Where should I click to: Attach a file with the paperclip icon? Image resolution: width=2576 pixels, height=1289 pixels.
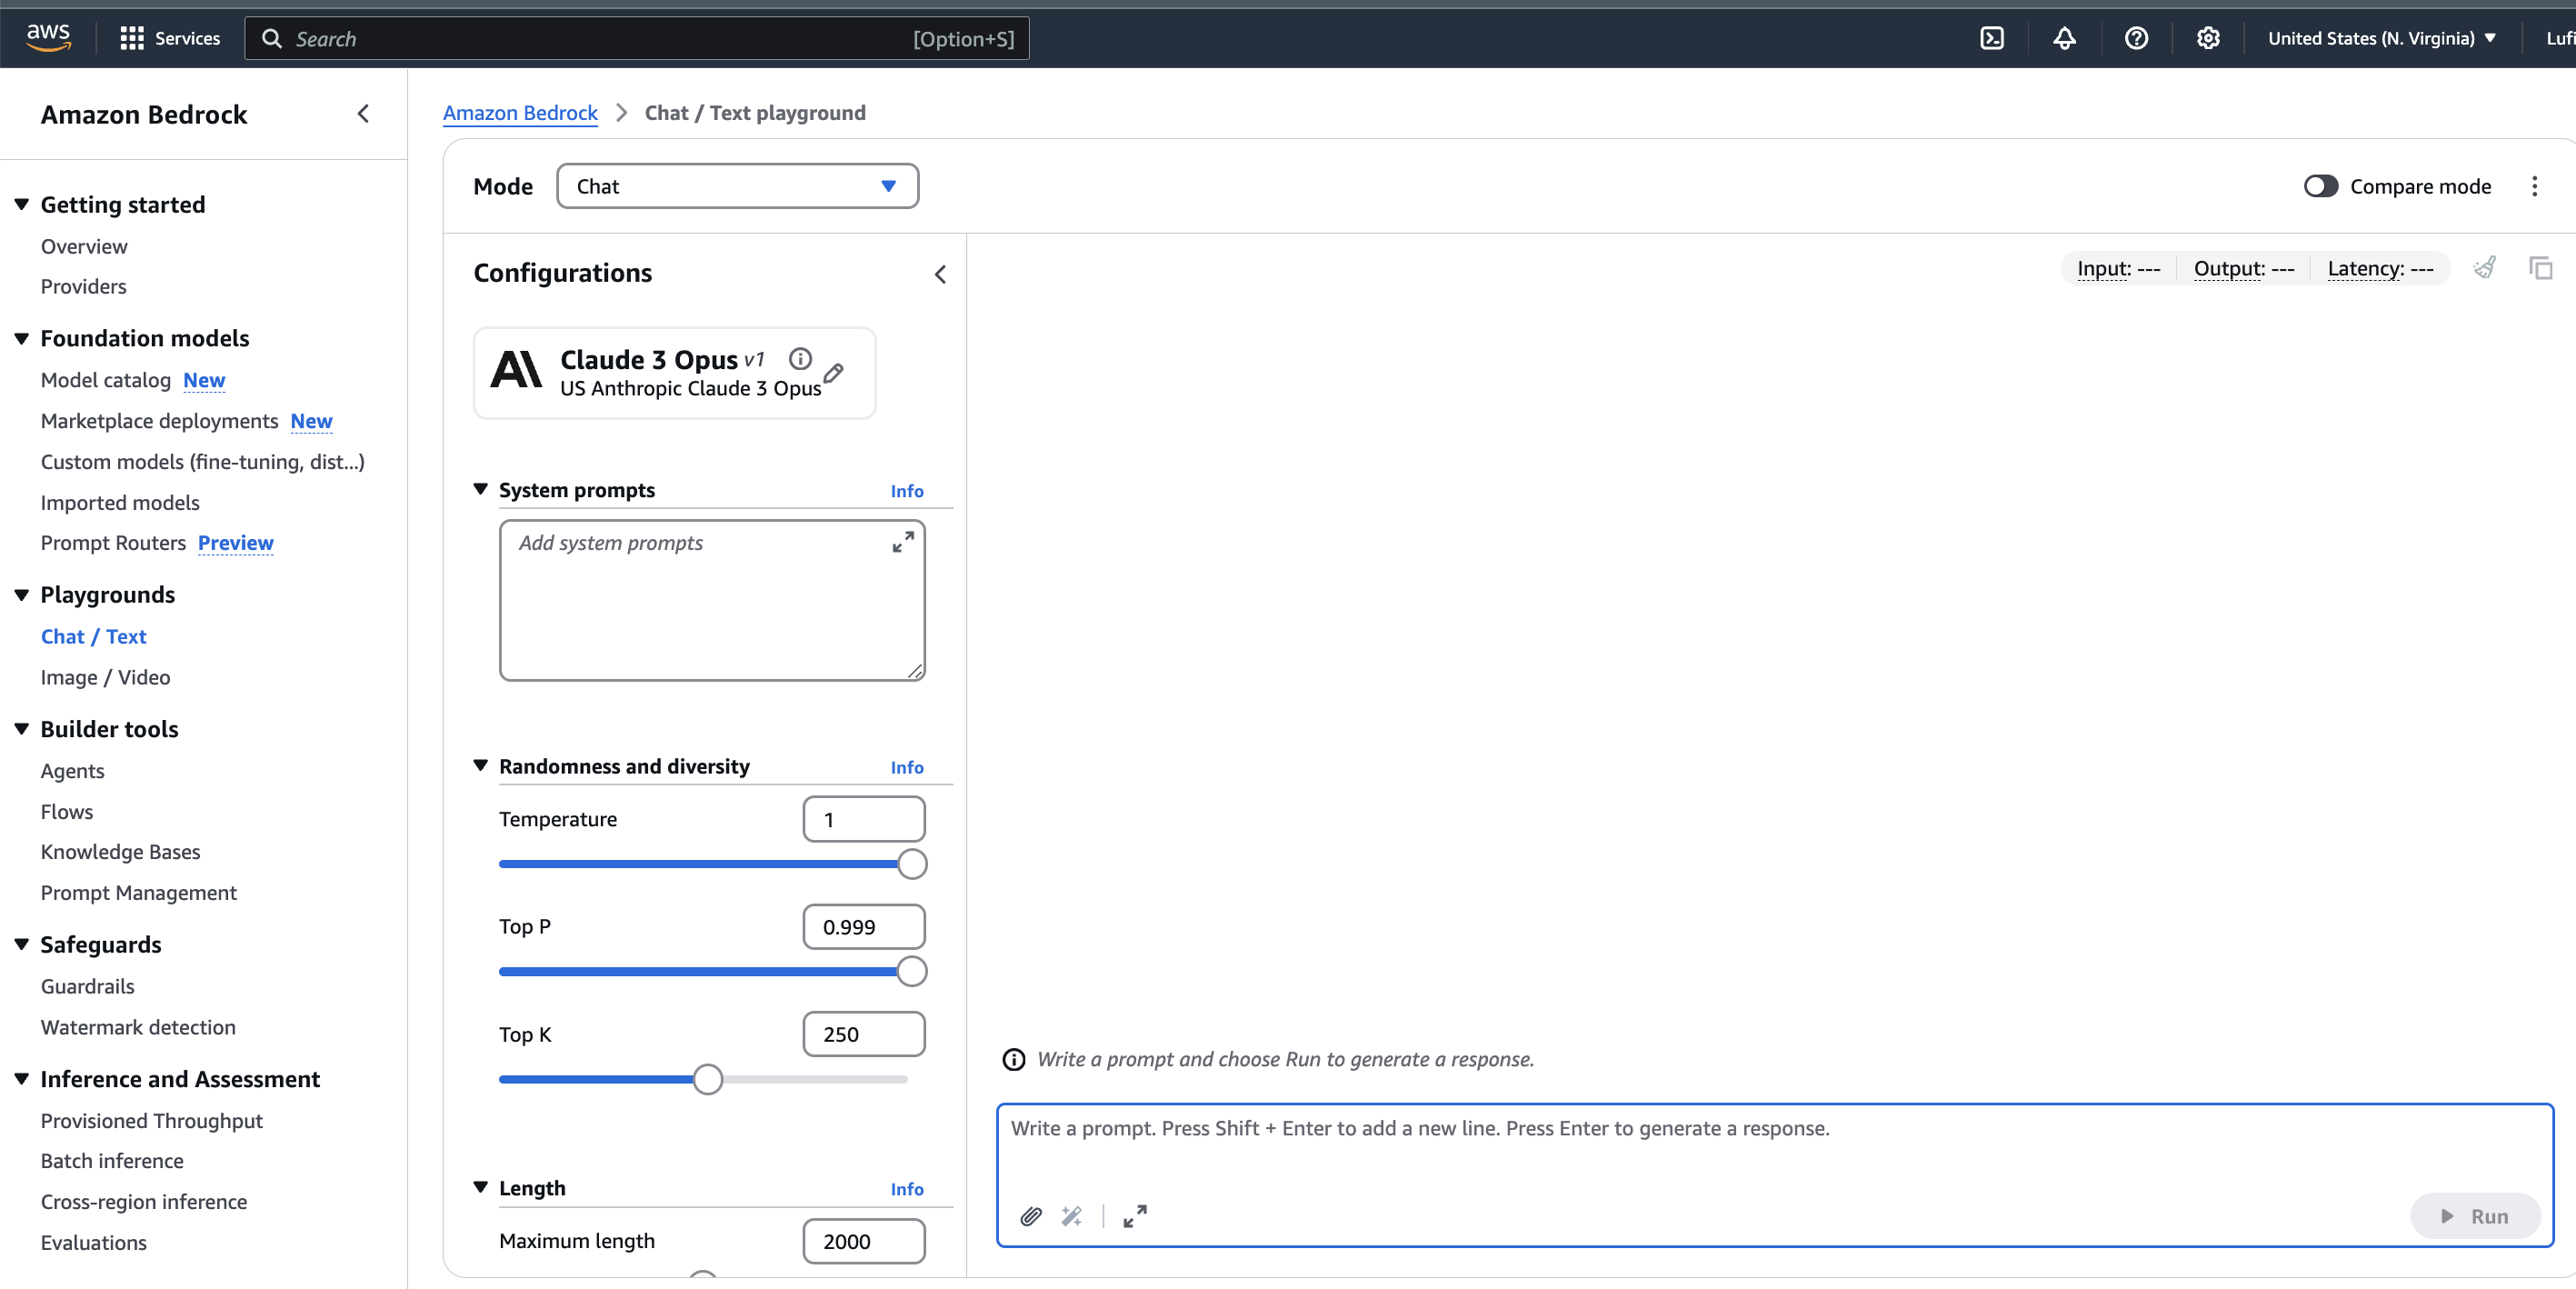click(x=1030, y=1216)
